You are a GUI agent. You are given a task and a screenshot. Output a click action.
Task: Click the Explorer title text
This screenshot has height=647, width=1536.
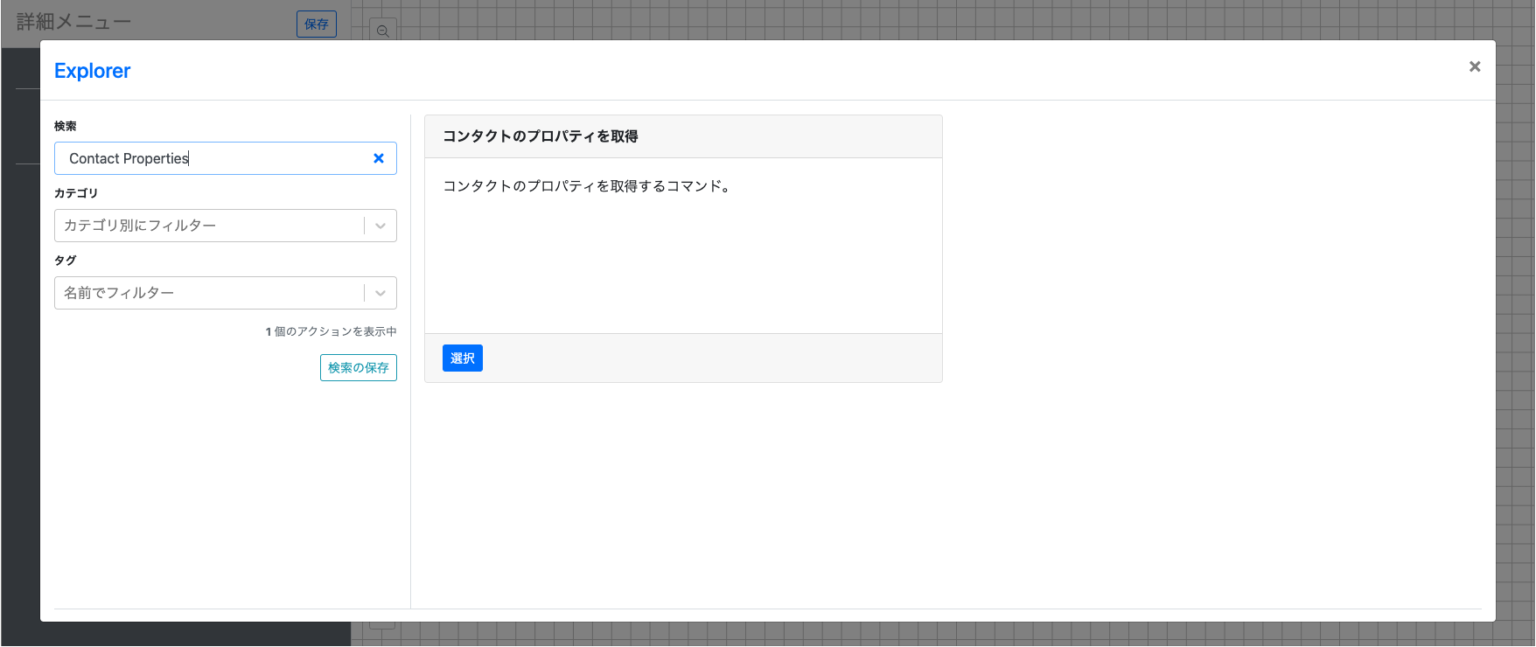pyautogui.click(x=92, y=70)
